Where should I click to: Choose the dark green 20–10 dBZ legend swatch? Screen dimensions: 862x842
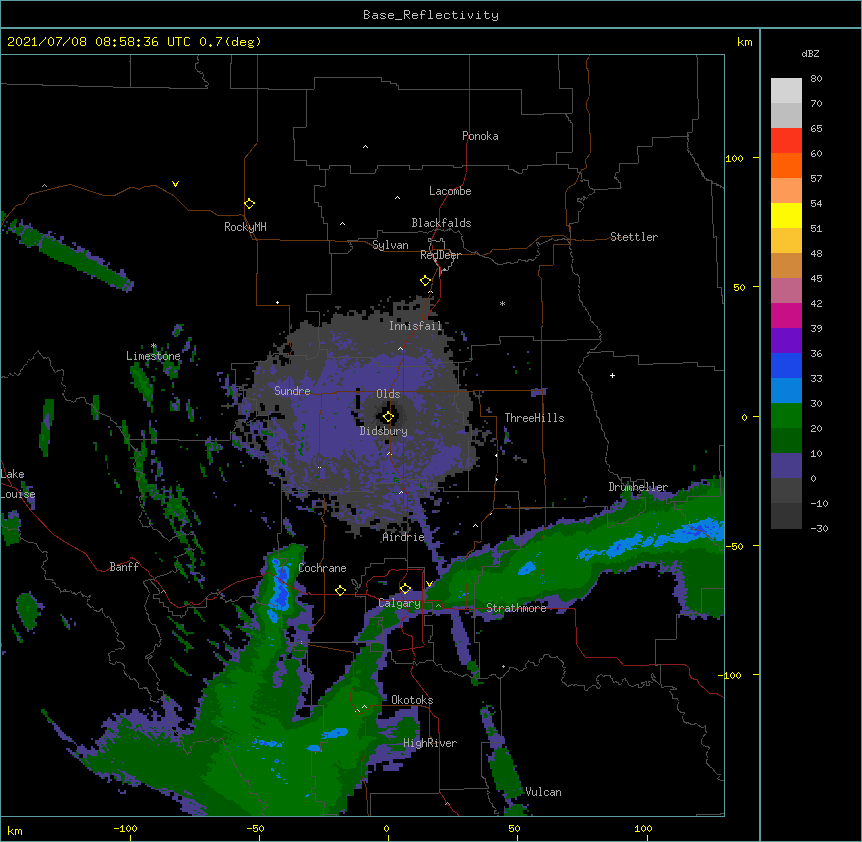786,441
